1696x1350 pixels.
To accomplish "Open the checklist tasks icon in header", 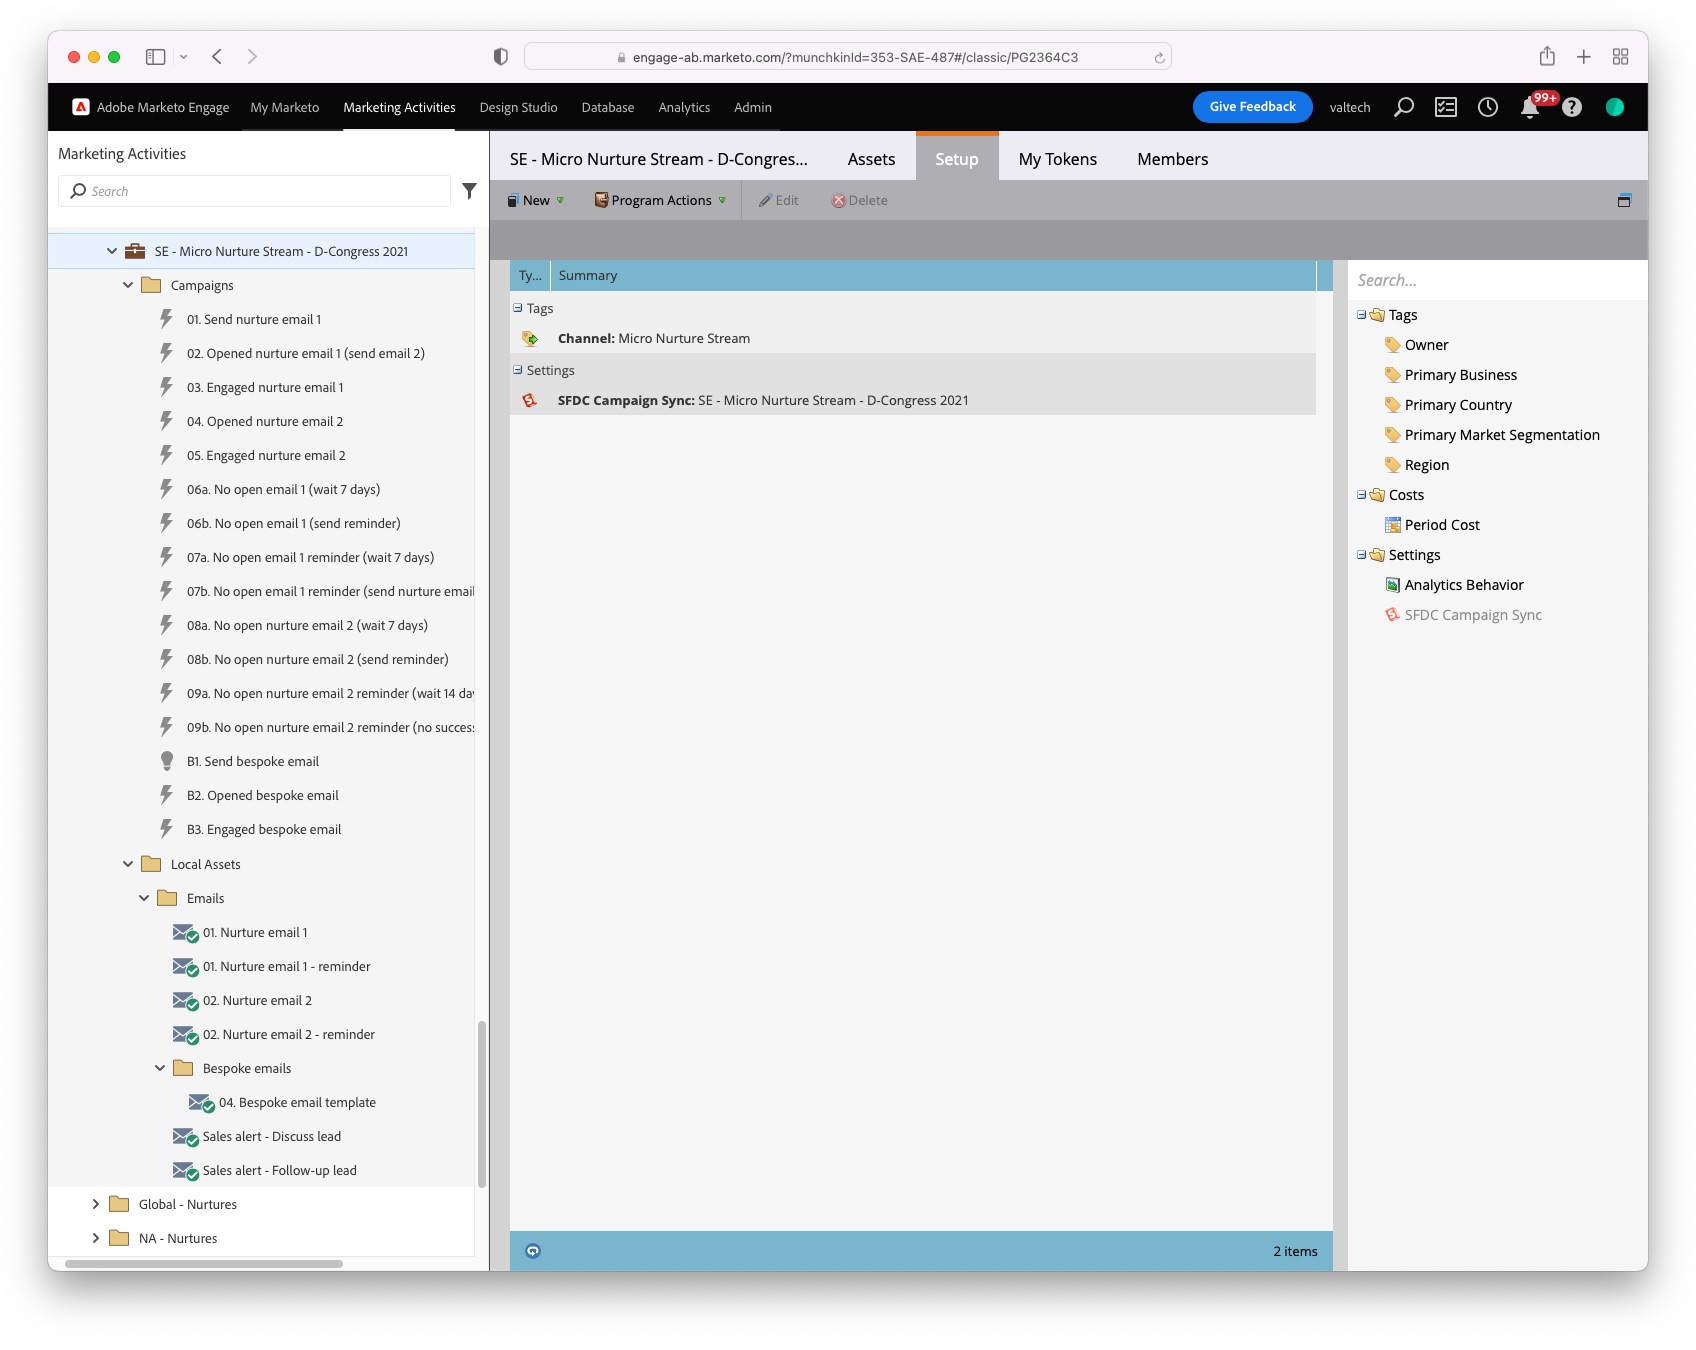I will click(1446, 107).
